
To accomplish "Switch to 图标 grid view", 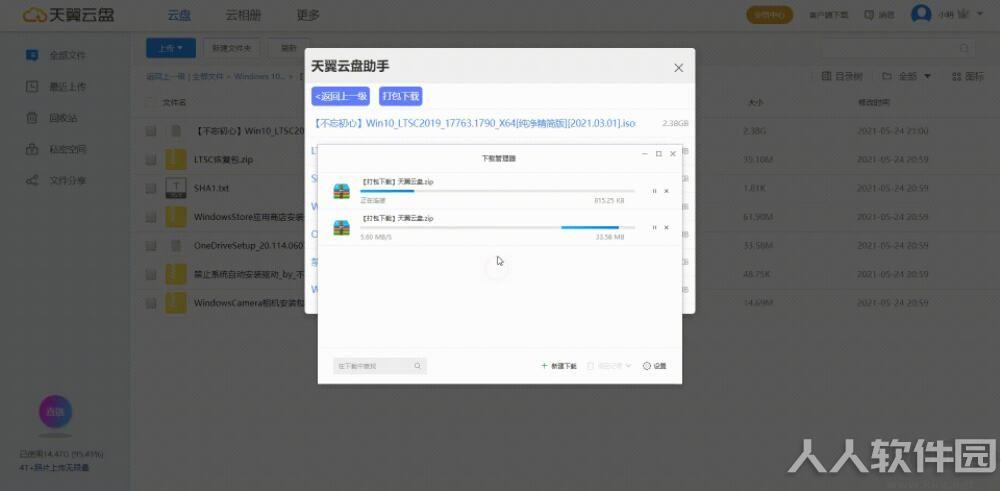I will coord(968,77).
